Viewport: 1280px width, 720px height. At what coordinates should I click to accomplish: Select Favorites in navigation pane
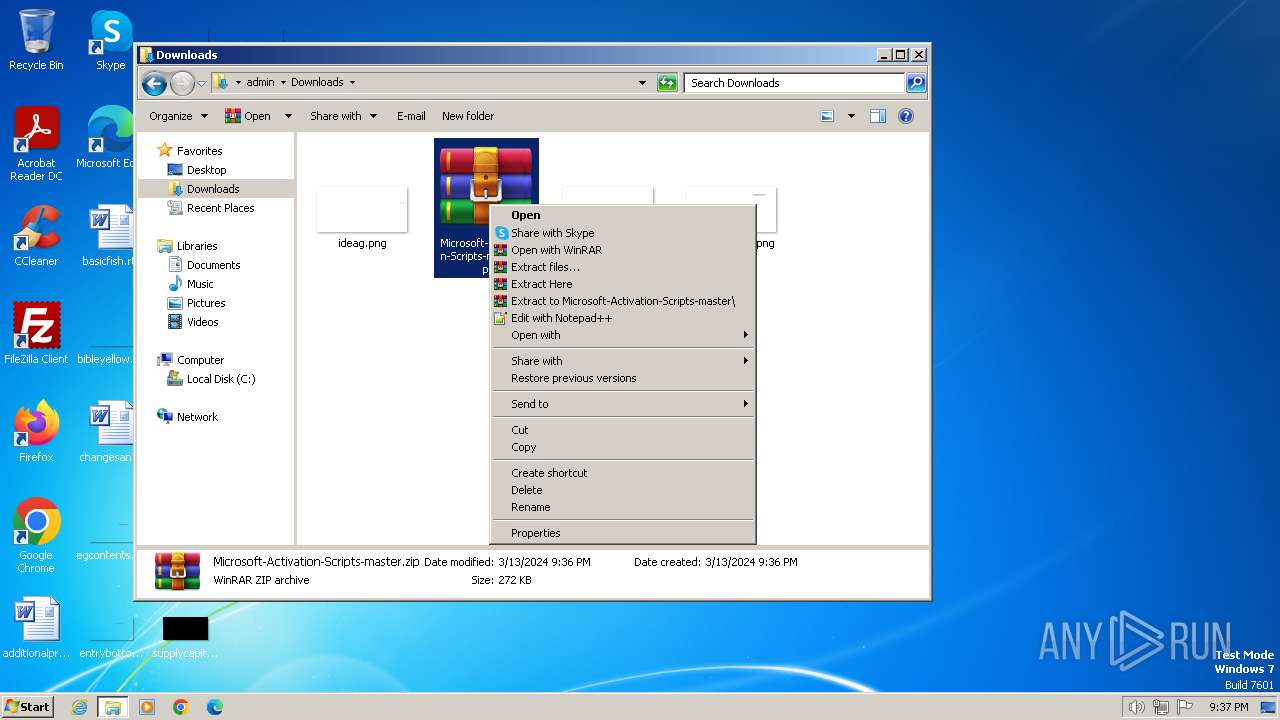pos(199,151)
